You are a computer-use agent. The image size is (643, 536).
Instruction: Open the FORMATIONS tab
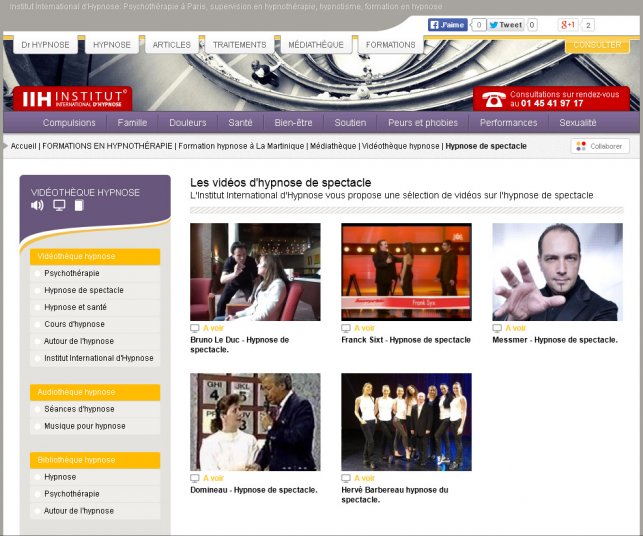(x=390, y=45)
